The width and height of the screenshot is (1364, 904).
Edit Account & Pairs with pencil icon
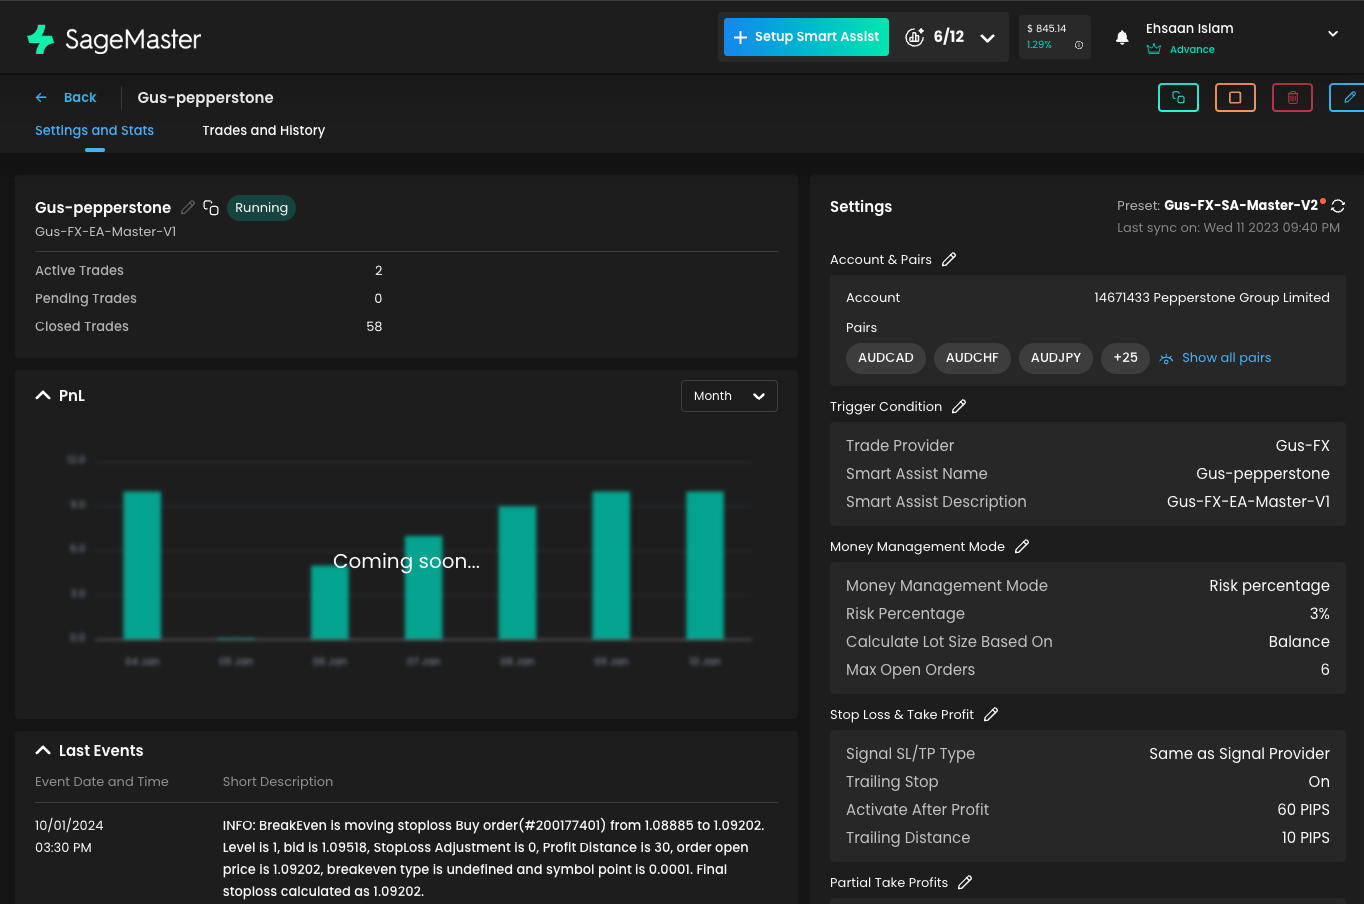pos(949,260)
